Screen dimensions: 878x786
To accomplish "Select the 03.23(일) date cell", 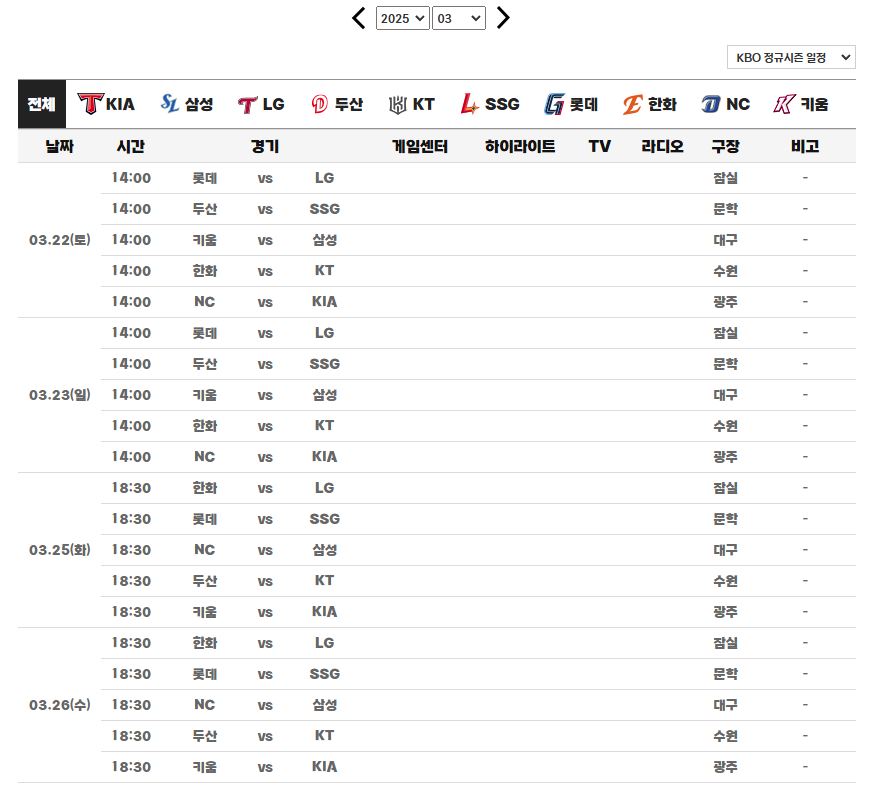I will [59, 395].
